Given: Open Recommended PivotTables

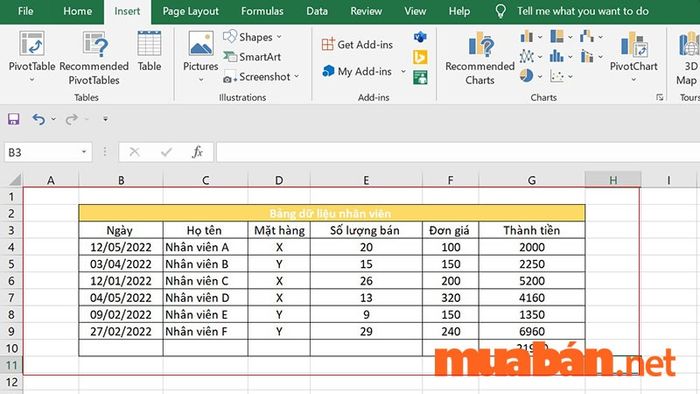Looking at the screenshot, I should tap(94, 58).
